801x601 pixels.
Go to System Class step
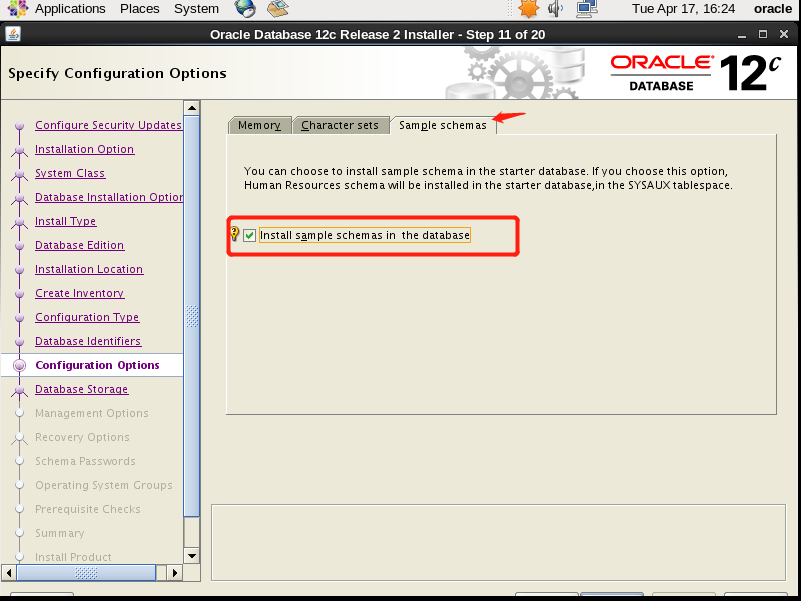tap(70, 173)
